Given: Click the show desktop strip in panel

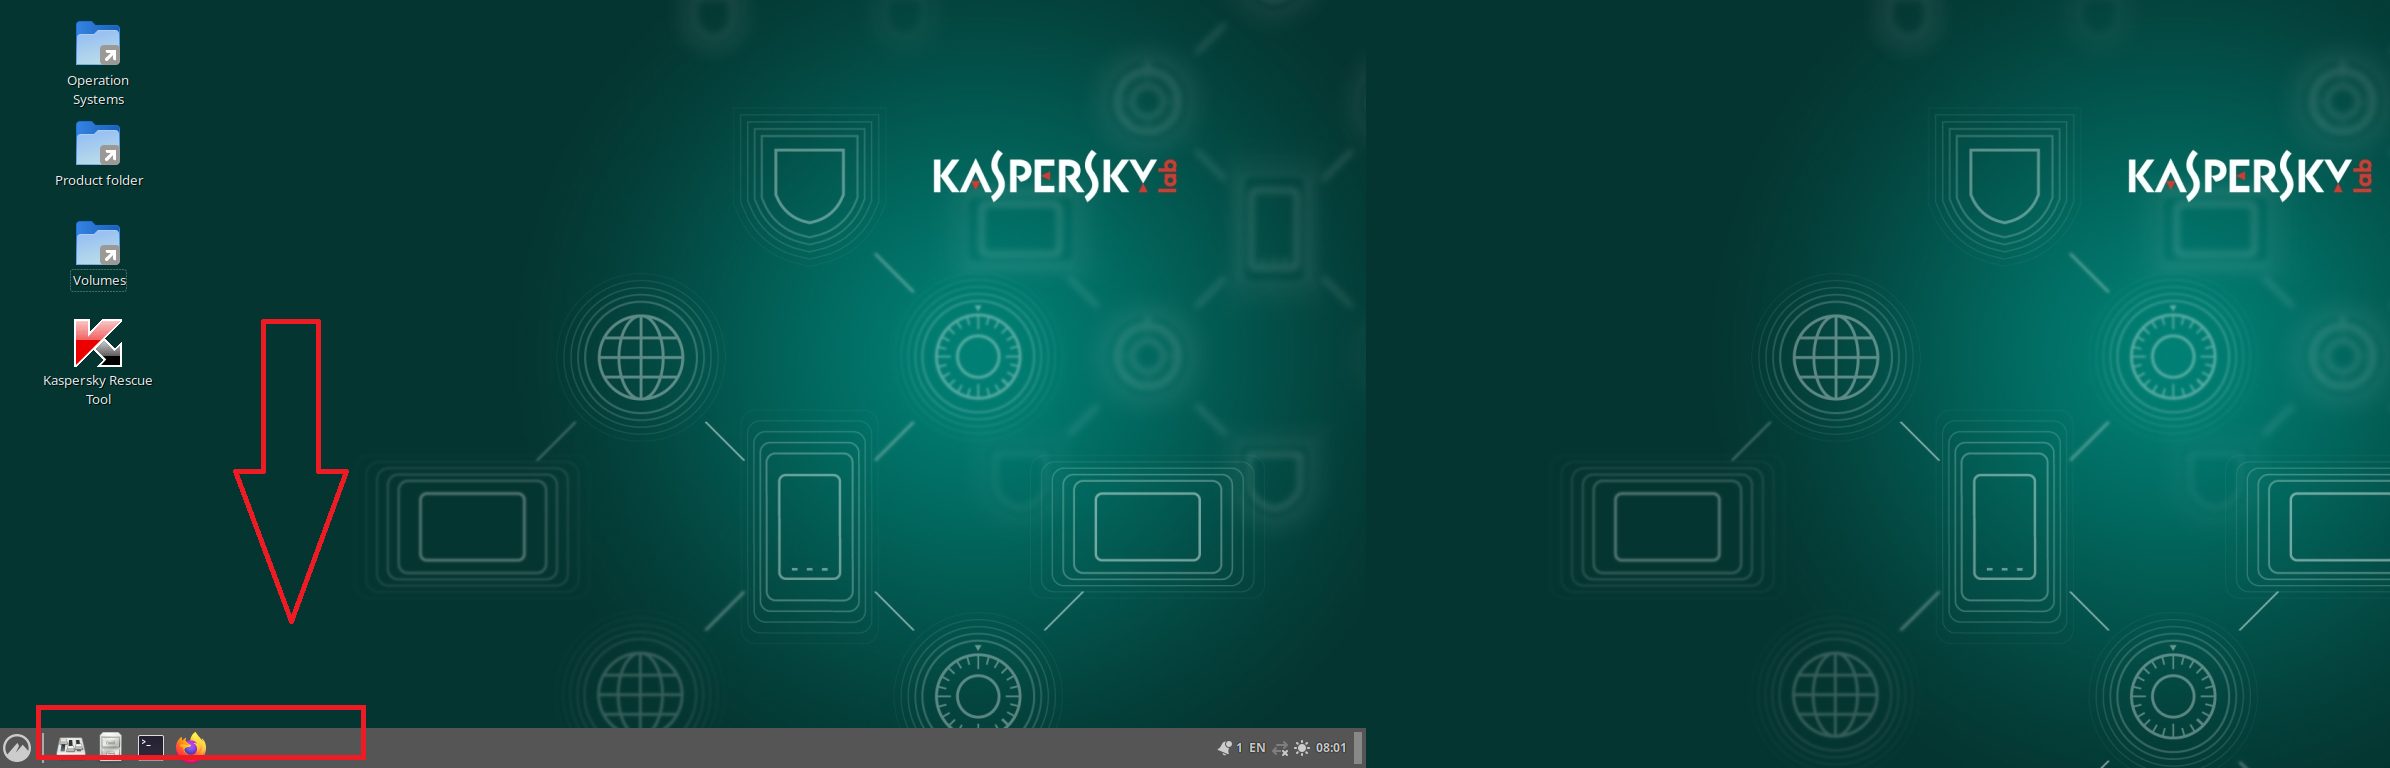Looking at the screenshot, I should tap(1358, 748).
